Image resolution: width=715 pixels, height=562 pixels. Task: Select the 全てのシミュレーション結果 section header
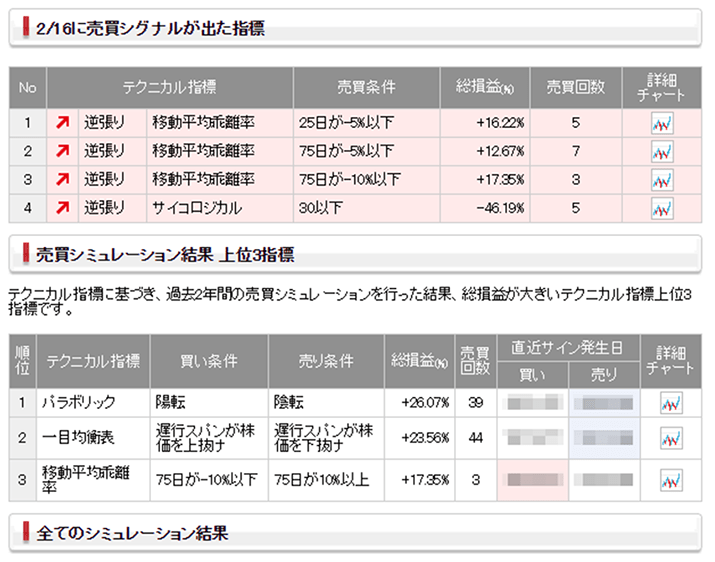pyautogui.click(x=132, y=534)
